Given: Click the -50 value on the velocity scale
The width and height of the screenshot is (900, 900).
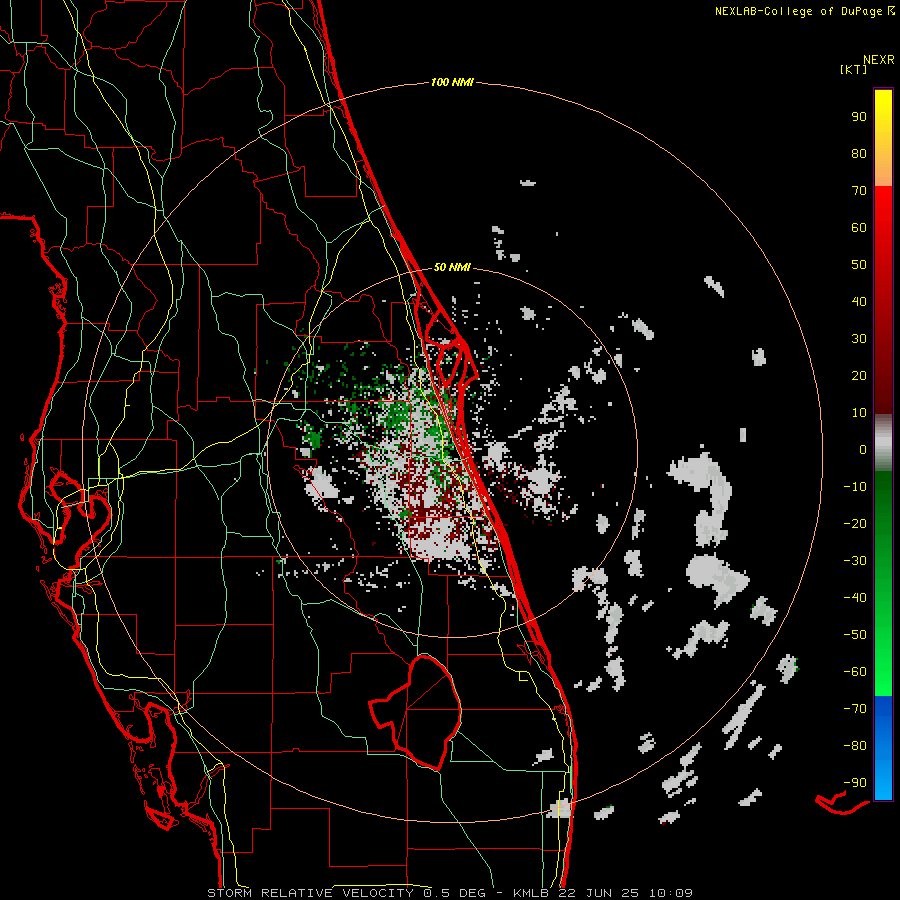Looking at the screenshot, I should [x=855, y=635].
